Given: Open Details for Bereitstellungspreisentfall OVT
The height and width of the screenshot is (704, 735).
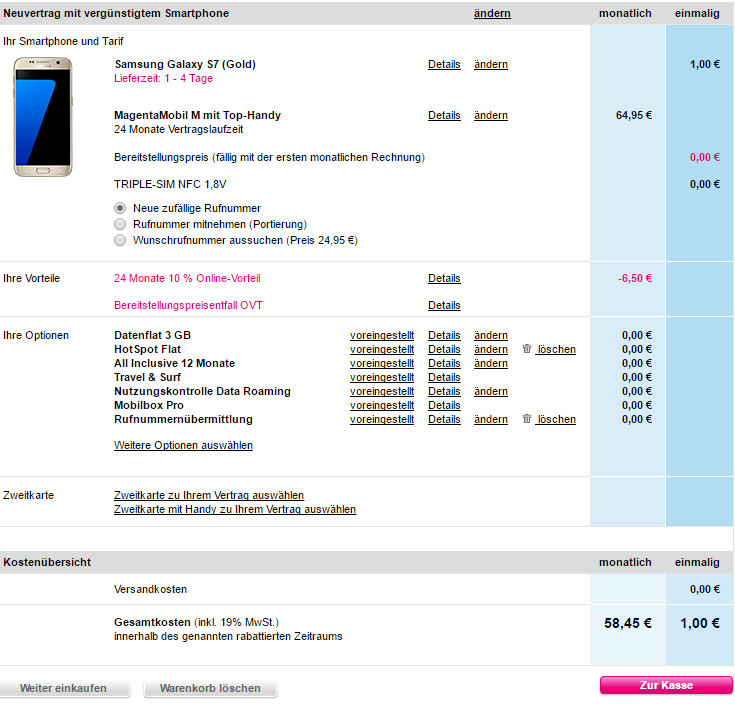Looking at the screenshot, I should pos(444,305).
